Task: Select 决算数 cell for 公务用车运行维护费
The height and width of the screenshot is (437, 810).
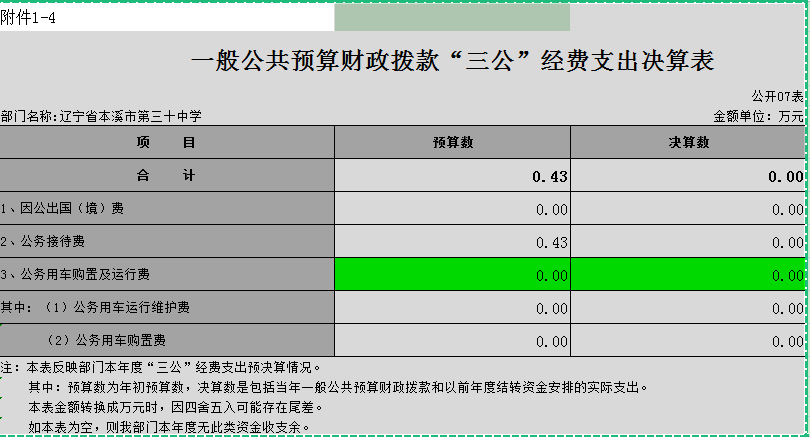Action: pos(688,307)
